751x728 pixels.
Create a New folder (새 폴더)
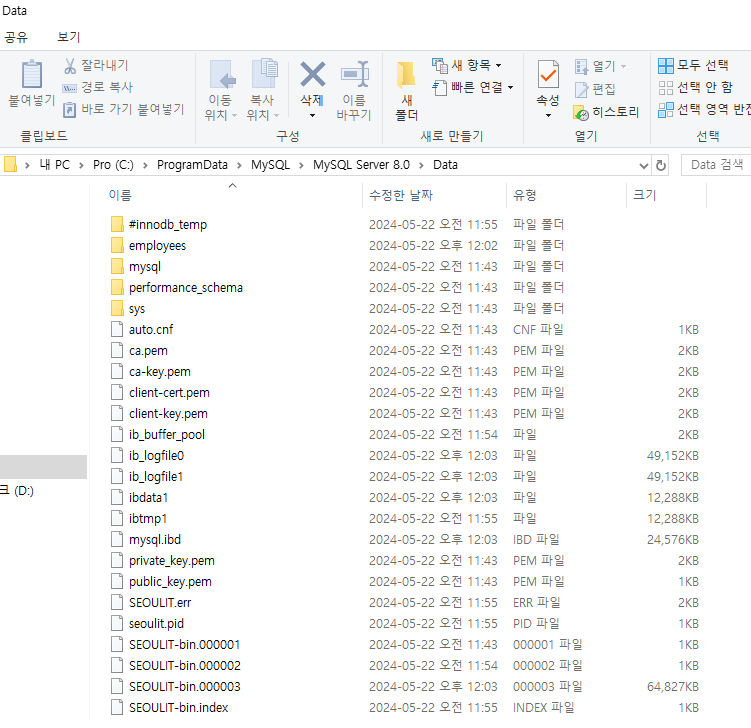407,91
